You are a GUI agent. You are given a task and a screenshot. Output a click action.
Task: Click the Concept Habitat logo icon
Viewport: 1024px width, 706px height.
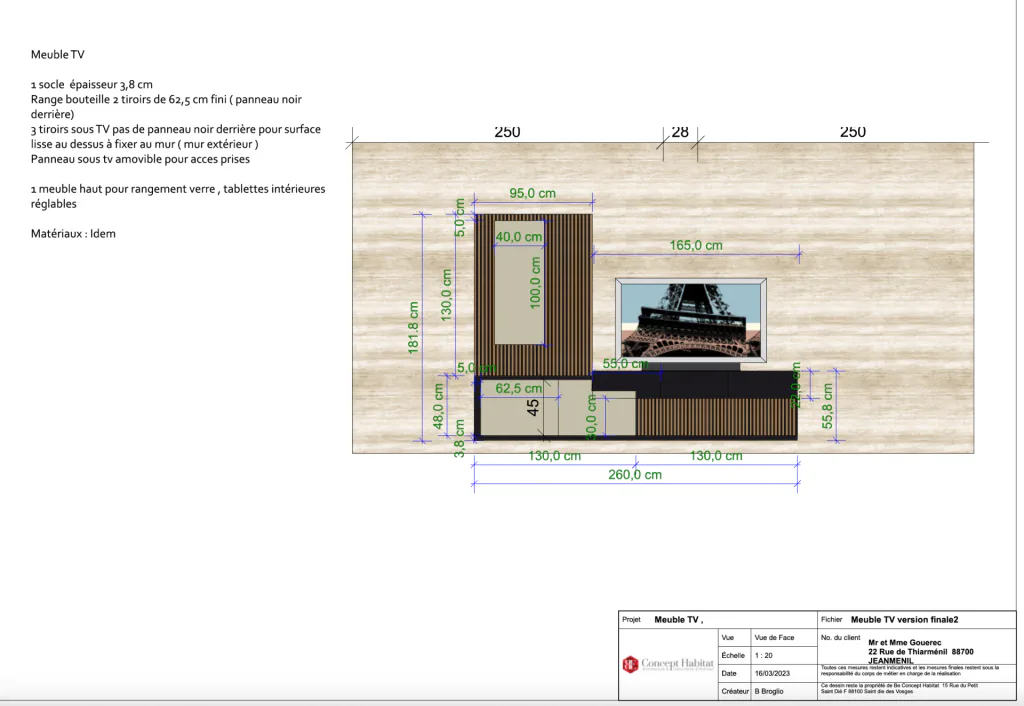pos(630,664)
